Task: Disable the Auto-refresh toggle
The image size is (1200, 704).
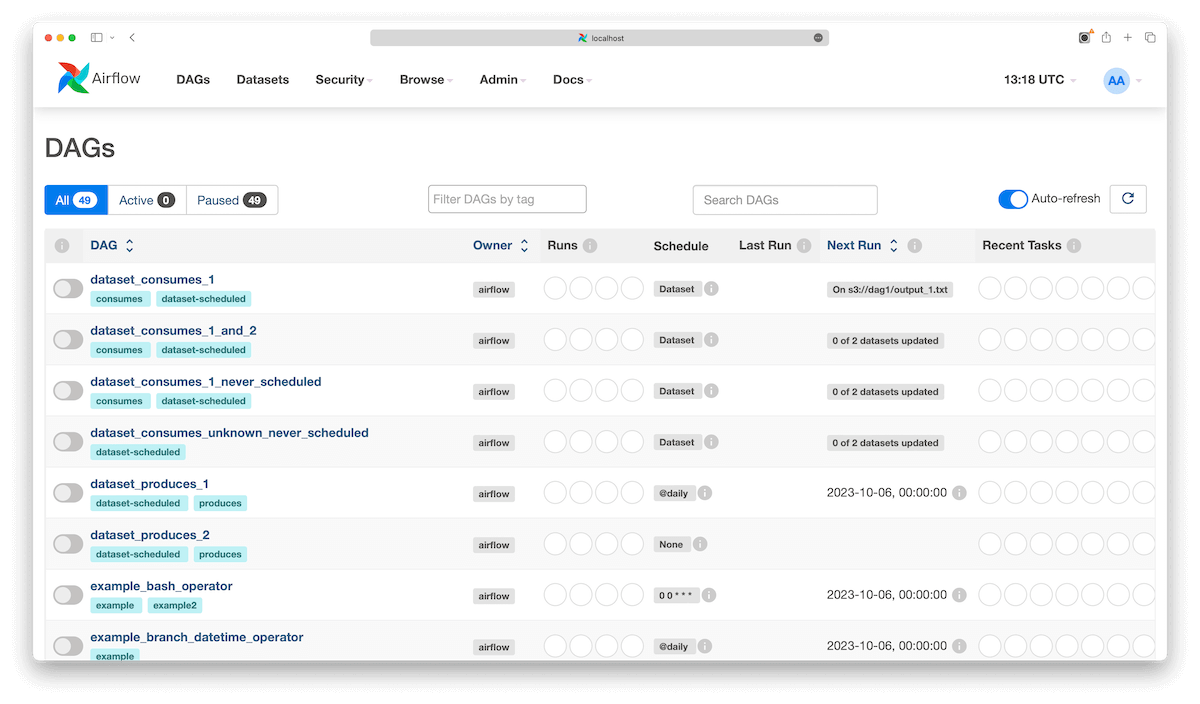Action: [1012, 199]
